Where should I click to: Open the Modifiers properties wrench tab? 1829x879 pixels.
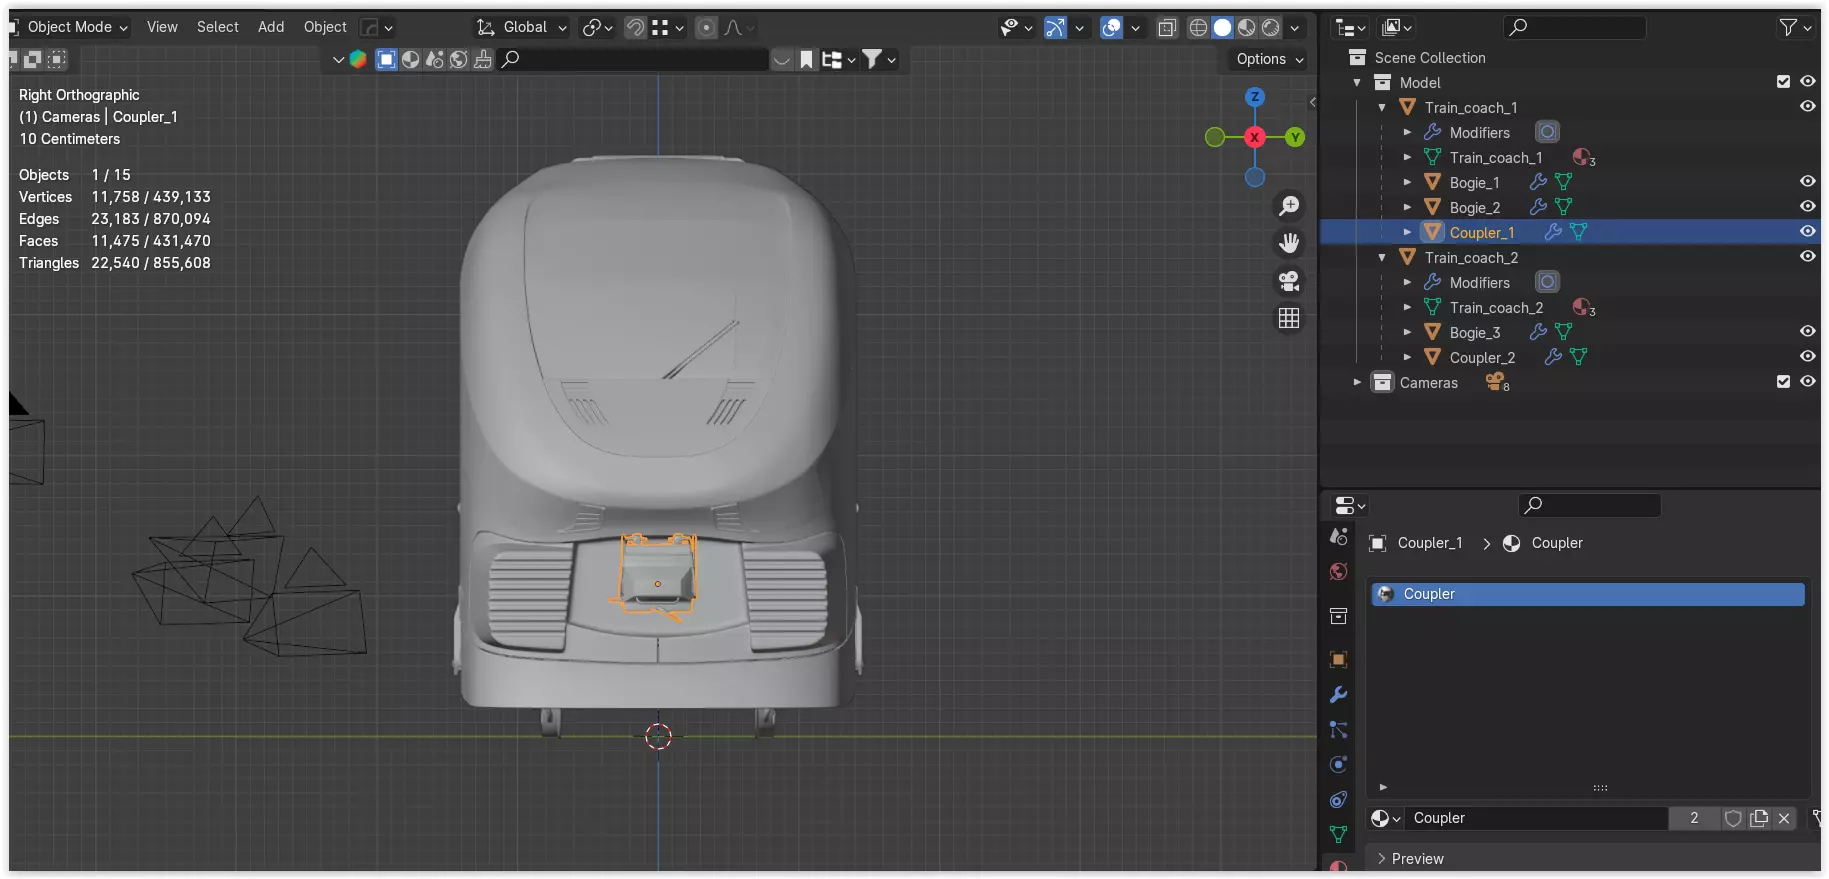coord(1339,695)
